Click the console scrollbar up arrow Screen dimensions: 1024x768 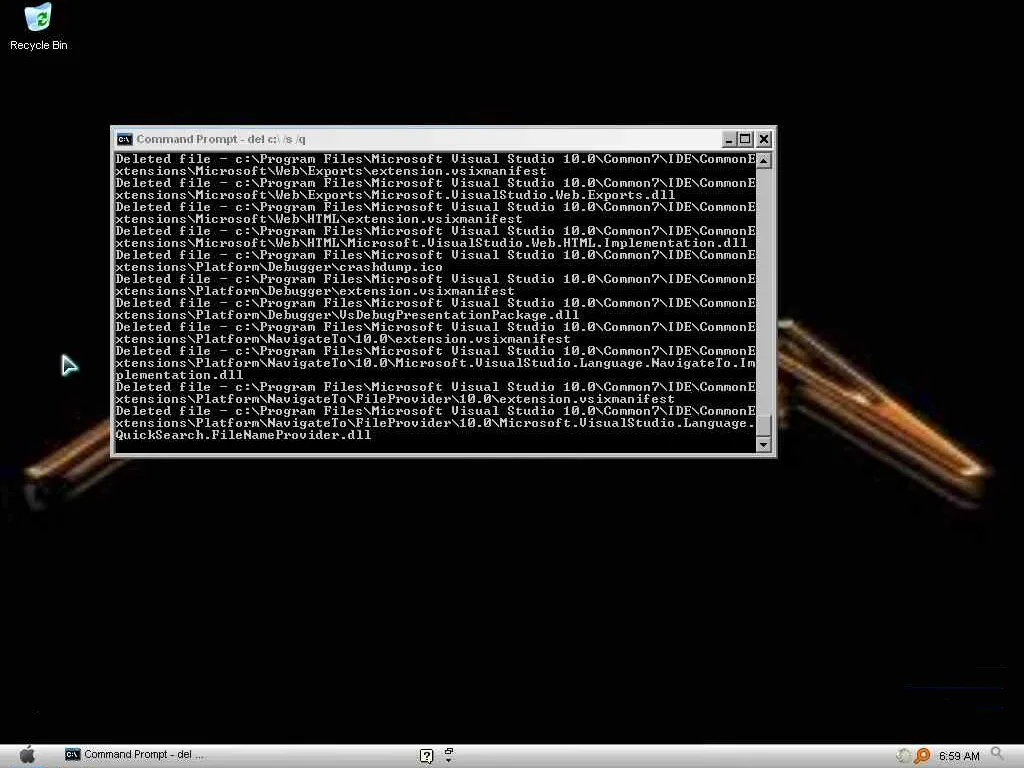(x=763, y=161)
